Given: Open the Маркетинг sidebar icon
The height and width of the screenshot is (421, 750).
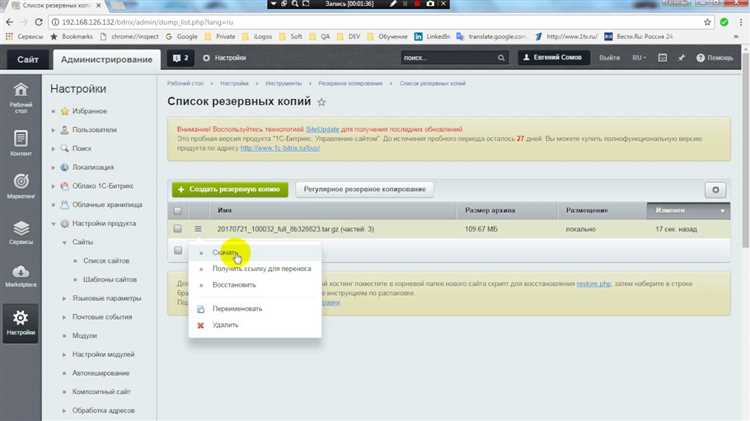Looking at the screenshot, I should 21,186.
